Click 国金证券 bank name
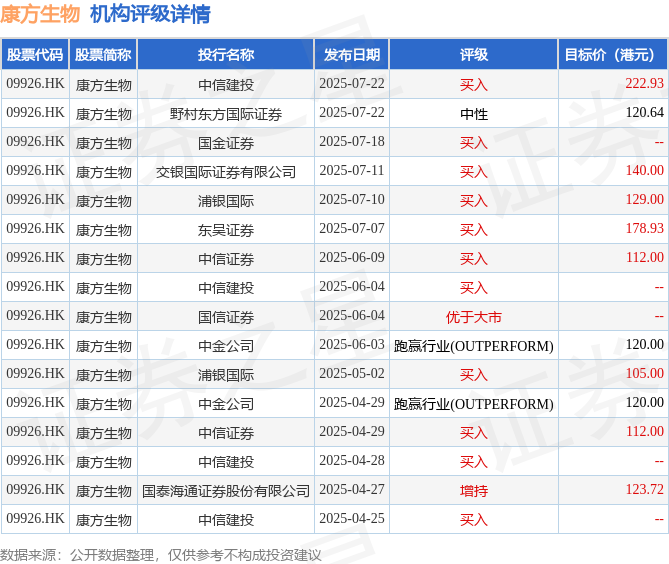The height and width of the screenshot is (564, 669). [226, 143]
